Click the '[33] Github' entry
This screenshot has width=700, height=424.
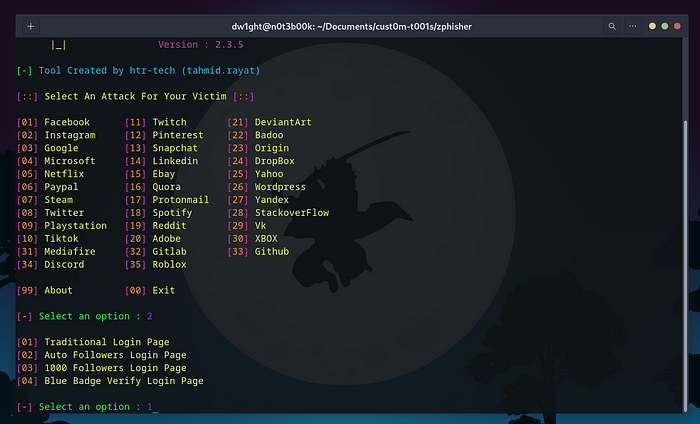pyautogui.click(x=258, y=252)
